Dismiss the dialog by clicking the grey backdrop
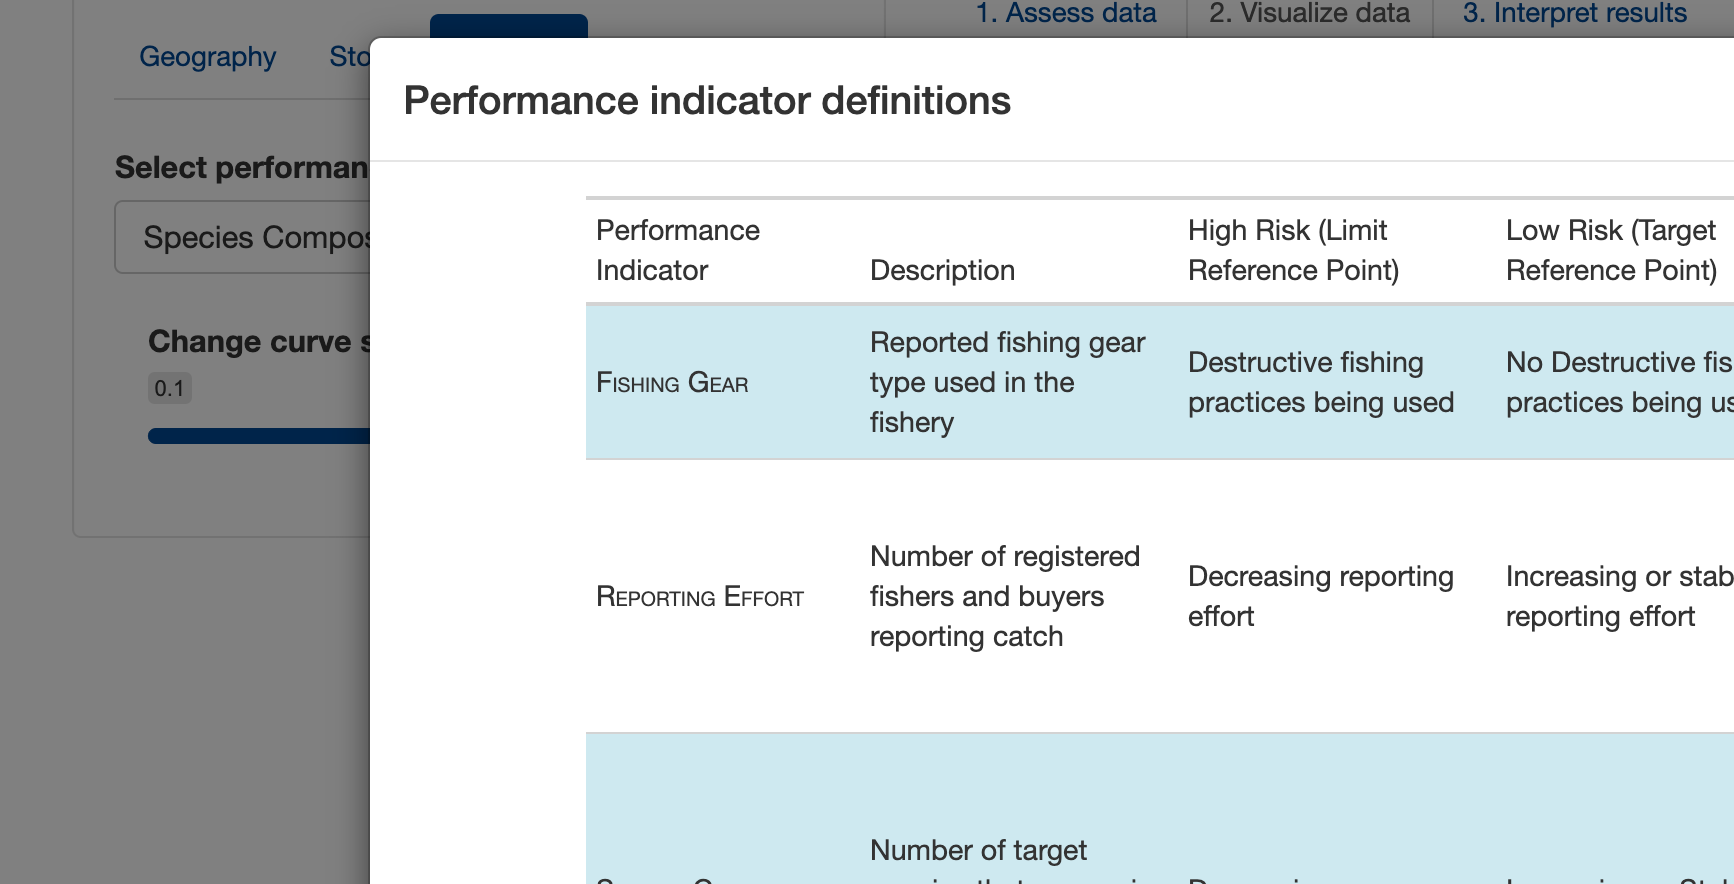This screenshot has width=1734, height=884. (180, 700)
